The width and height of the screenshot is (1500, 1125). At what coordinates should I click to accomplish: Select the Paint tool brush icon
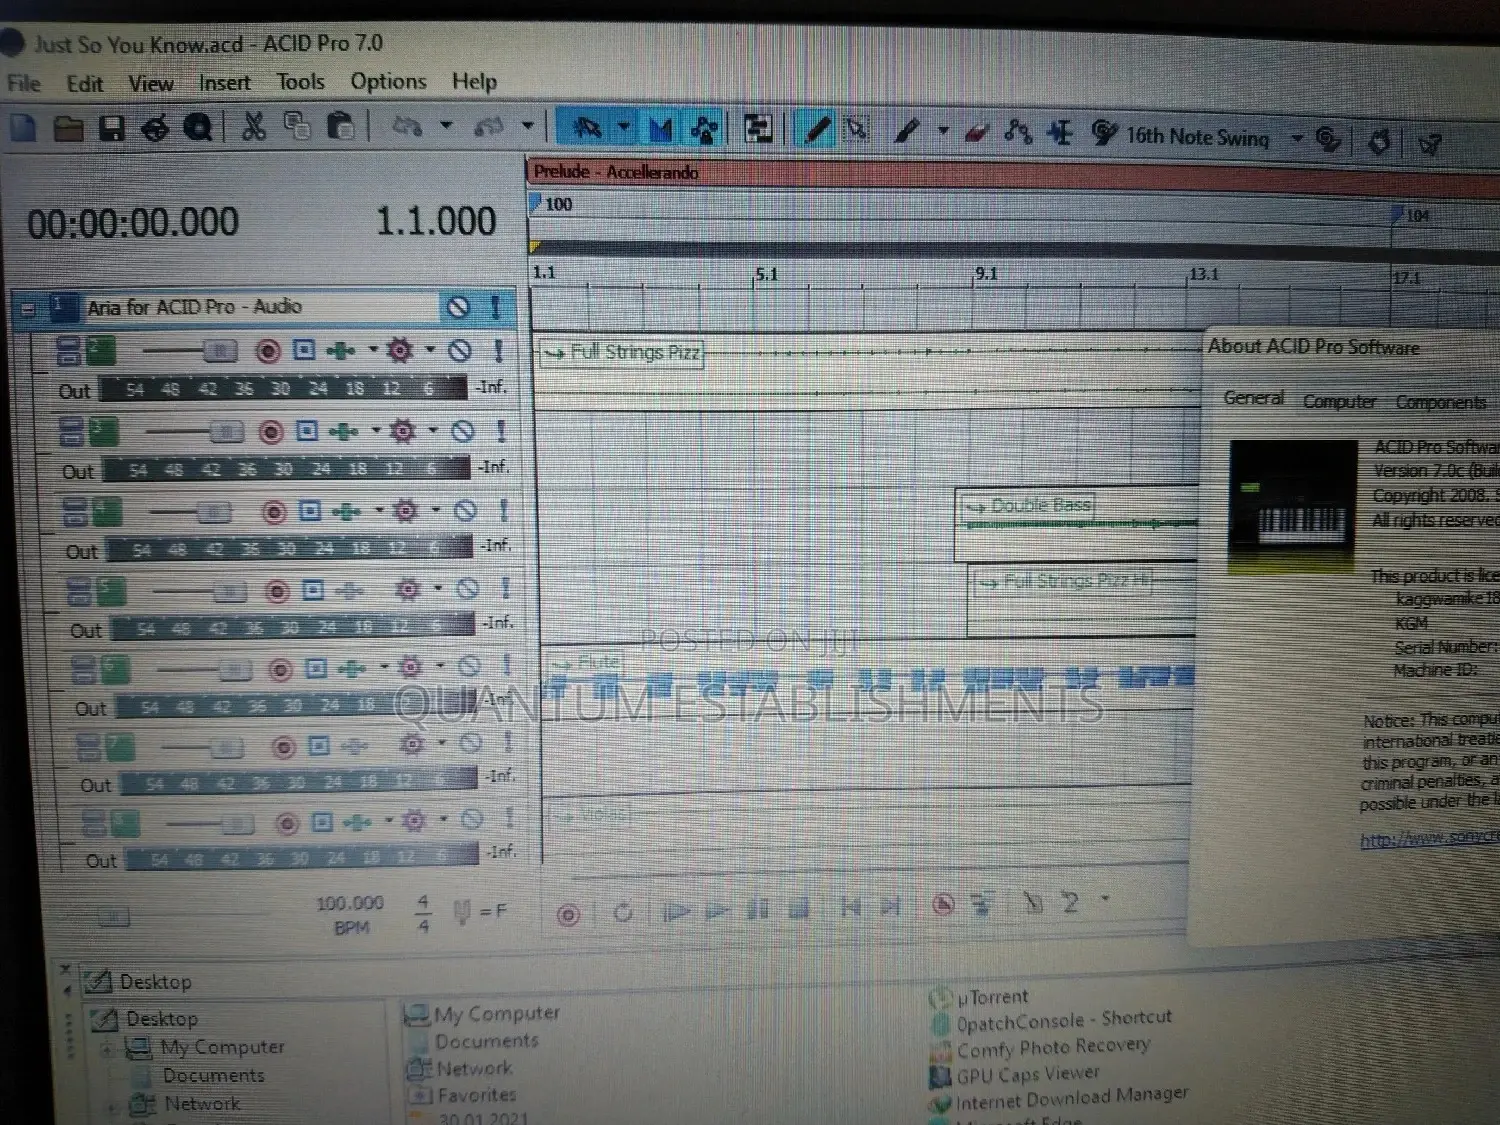pyautogui.click(x=908, y=130)
